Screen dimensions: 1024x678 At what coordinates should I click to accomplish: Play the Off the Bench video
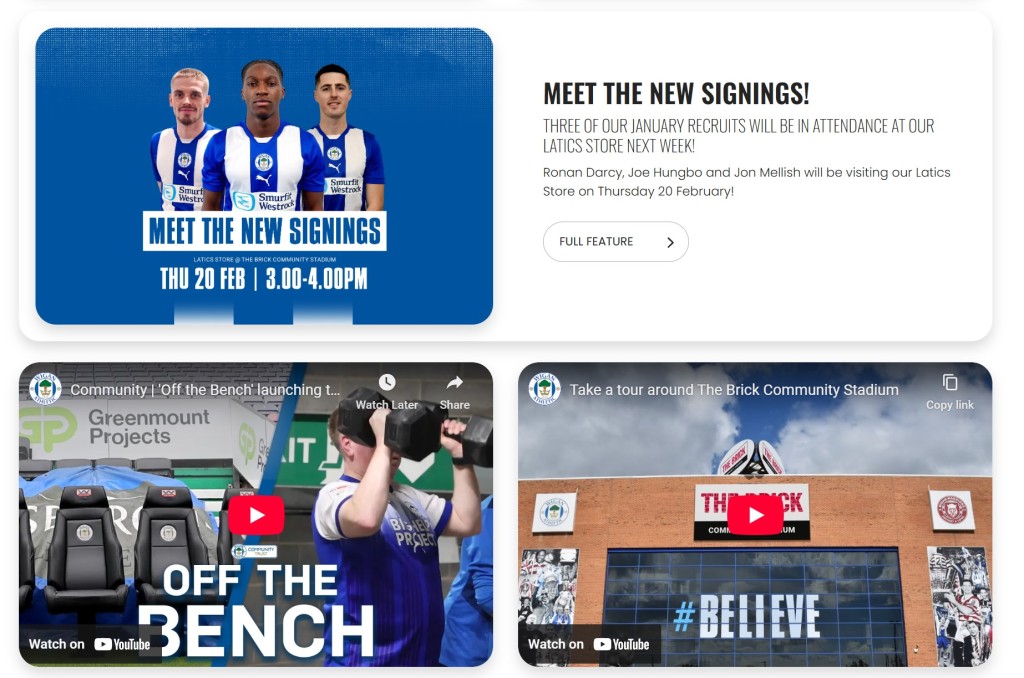[256, 515]
